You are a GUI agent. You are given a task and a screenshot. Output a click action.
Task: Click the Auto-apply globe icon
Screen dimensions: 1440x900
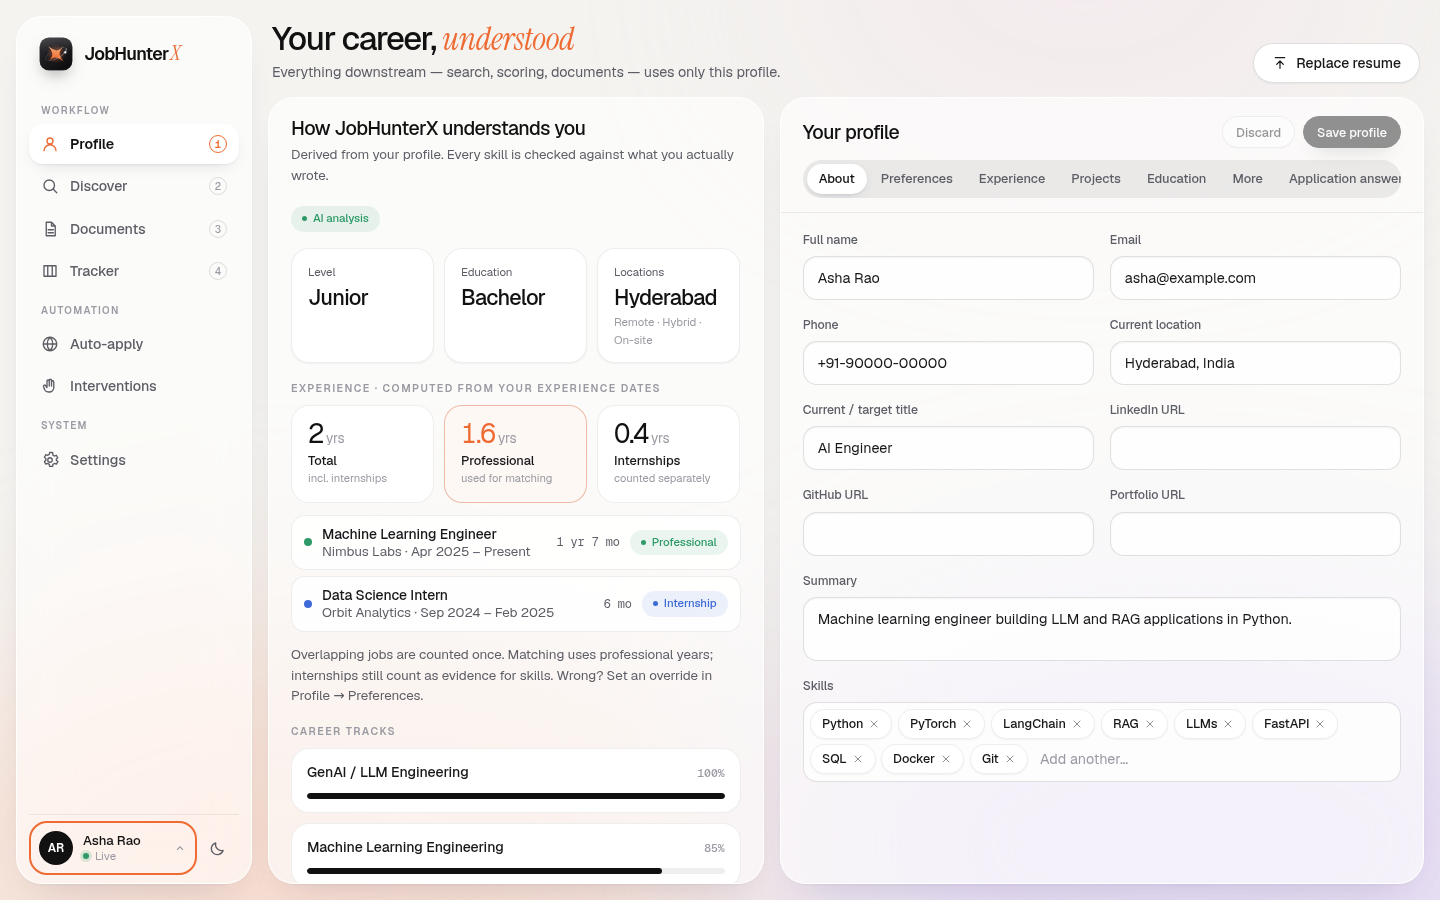pos(50,344)
